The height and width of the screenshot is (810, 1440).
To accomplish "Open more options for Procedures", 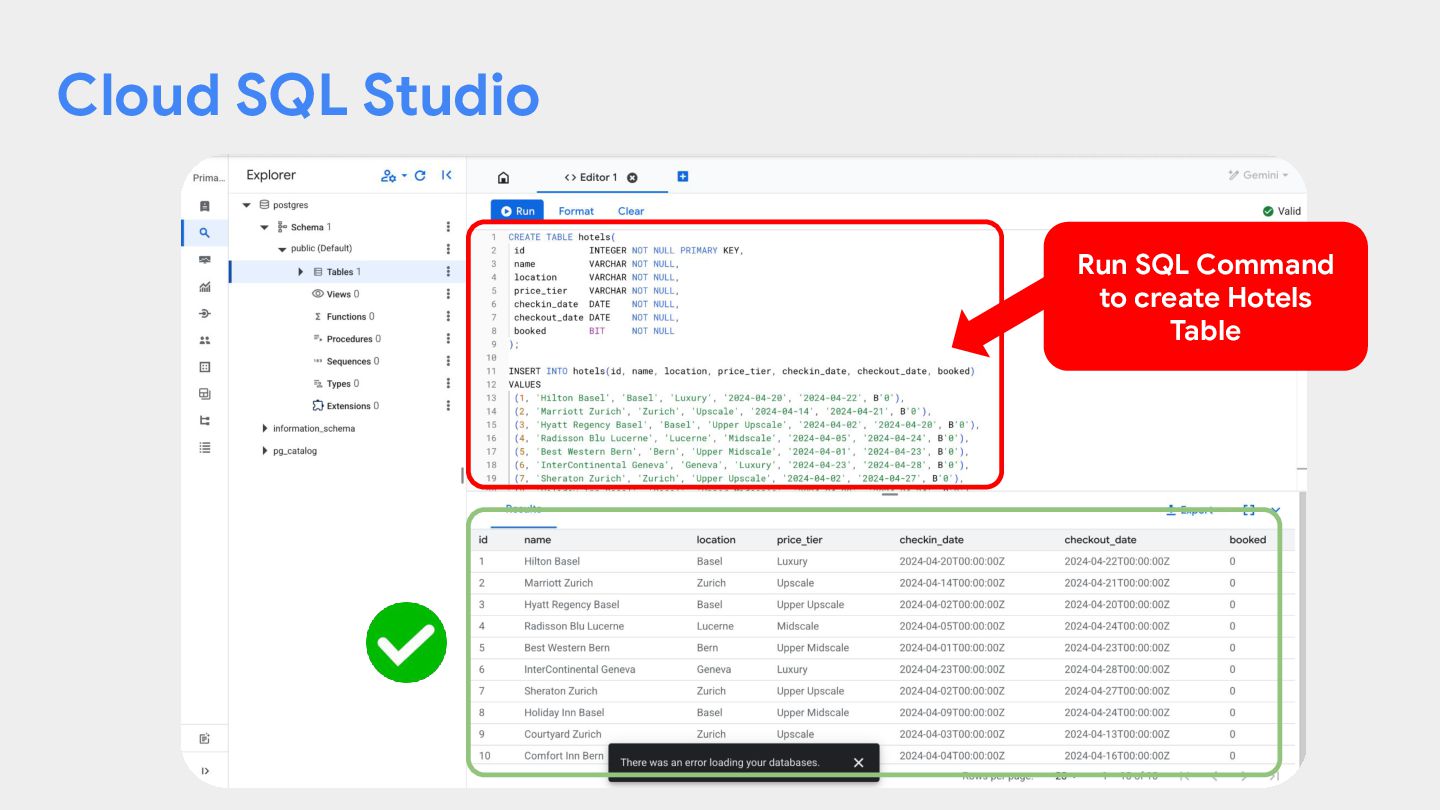I will (448, 339).
